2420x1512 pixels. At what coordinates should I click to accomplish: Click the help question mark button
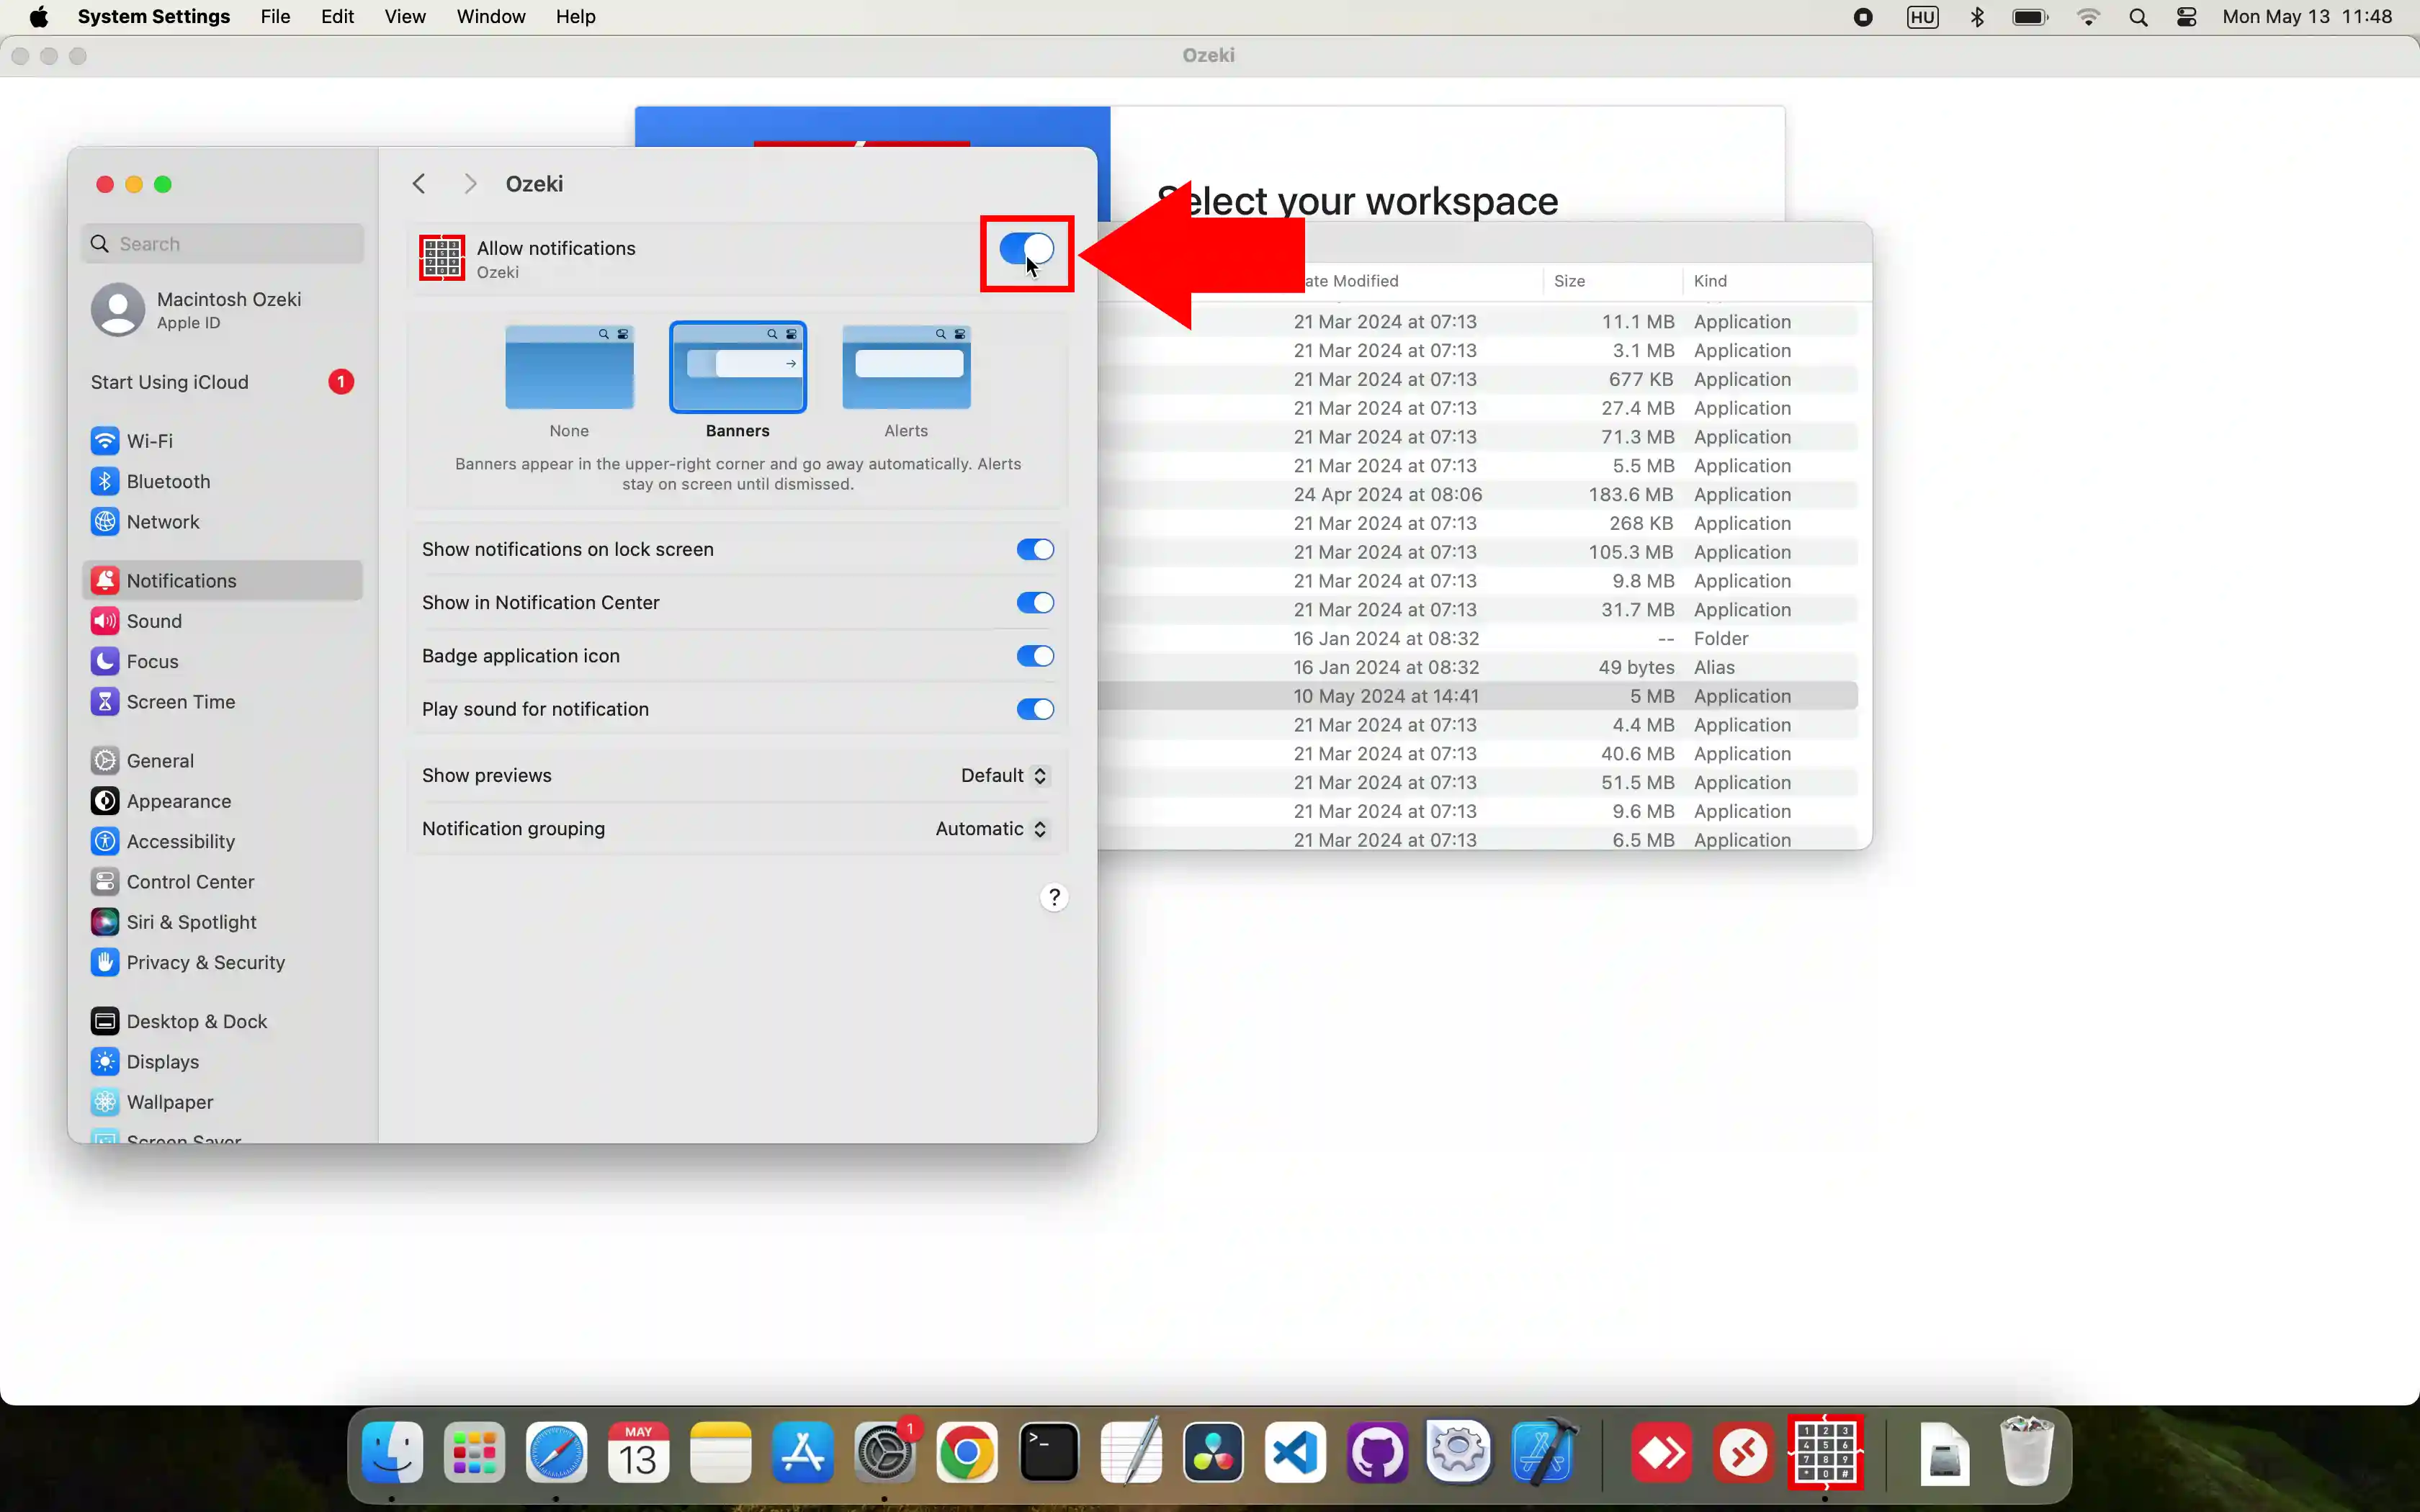[x=1054, y=897]
